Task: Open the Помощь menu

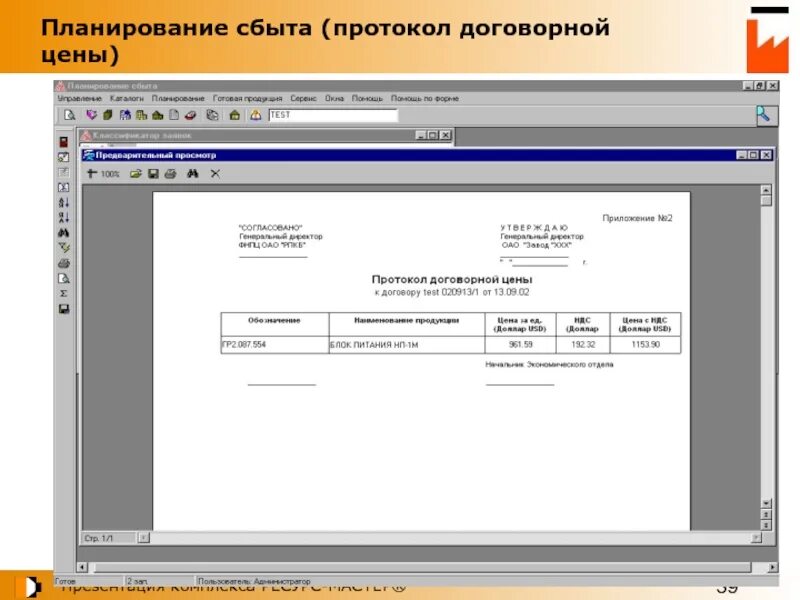Action: (x=367, y=98)
